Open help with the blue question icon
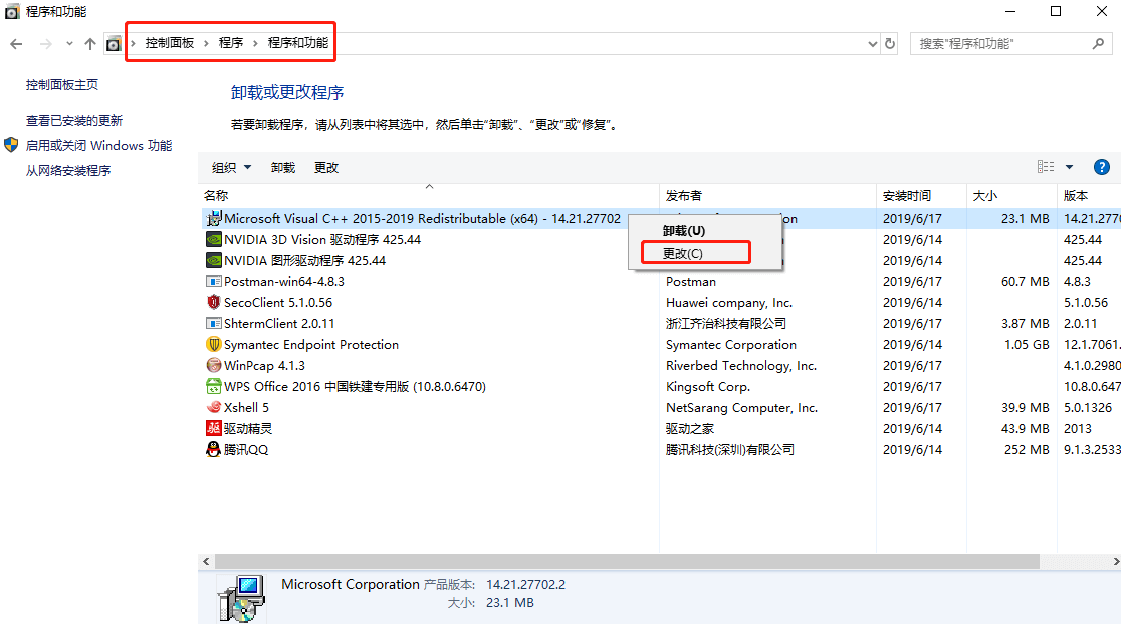 coord(1102,167)
